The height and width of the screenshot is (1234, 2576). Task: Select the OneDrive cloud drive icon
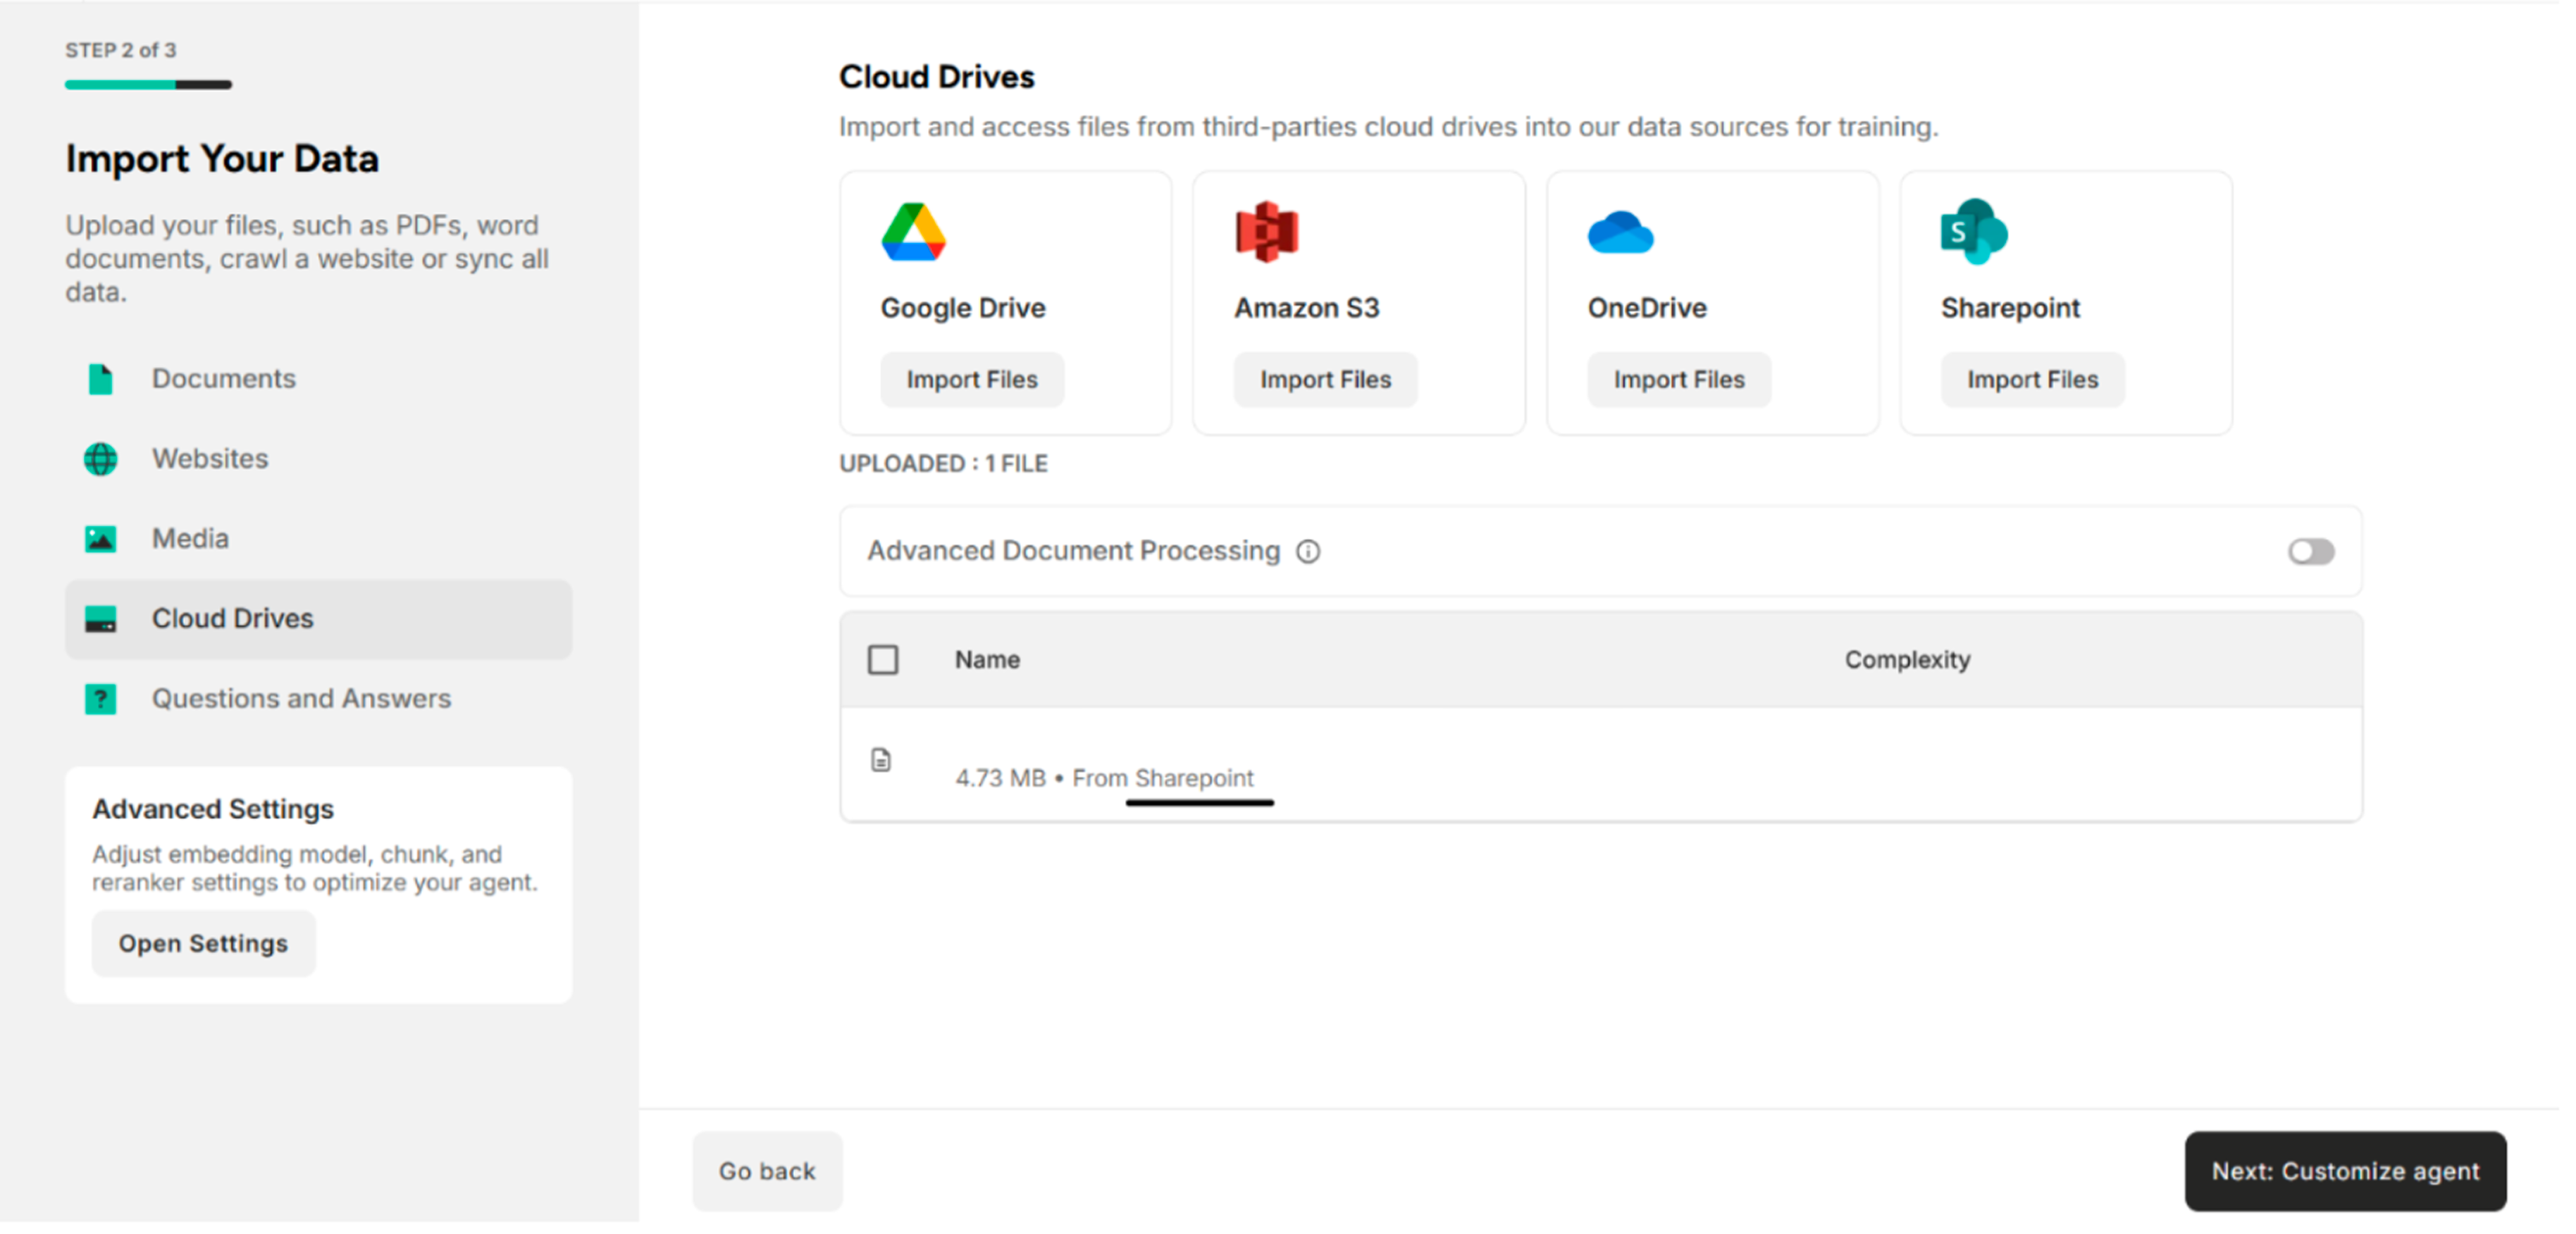click(x=1620, y=232)
